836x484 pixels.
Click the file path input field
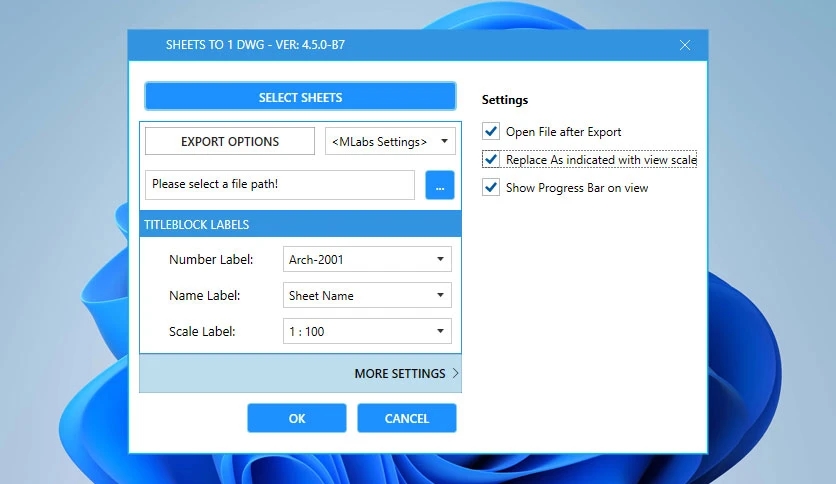280,184
